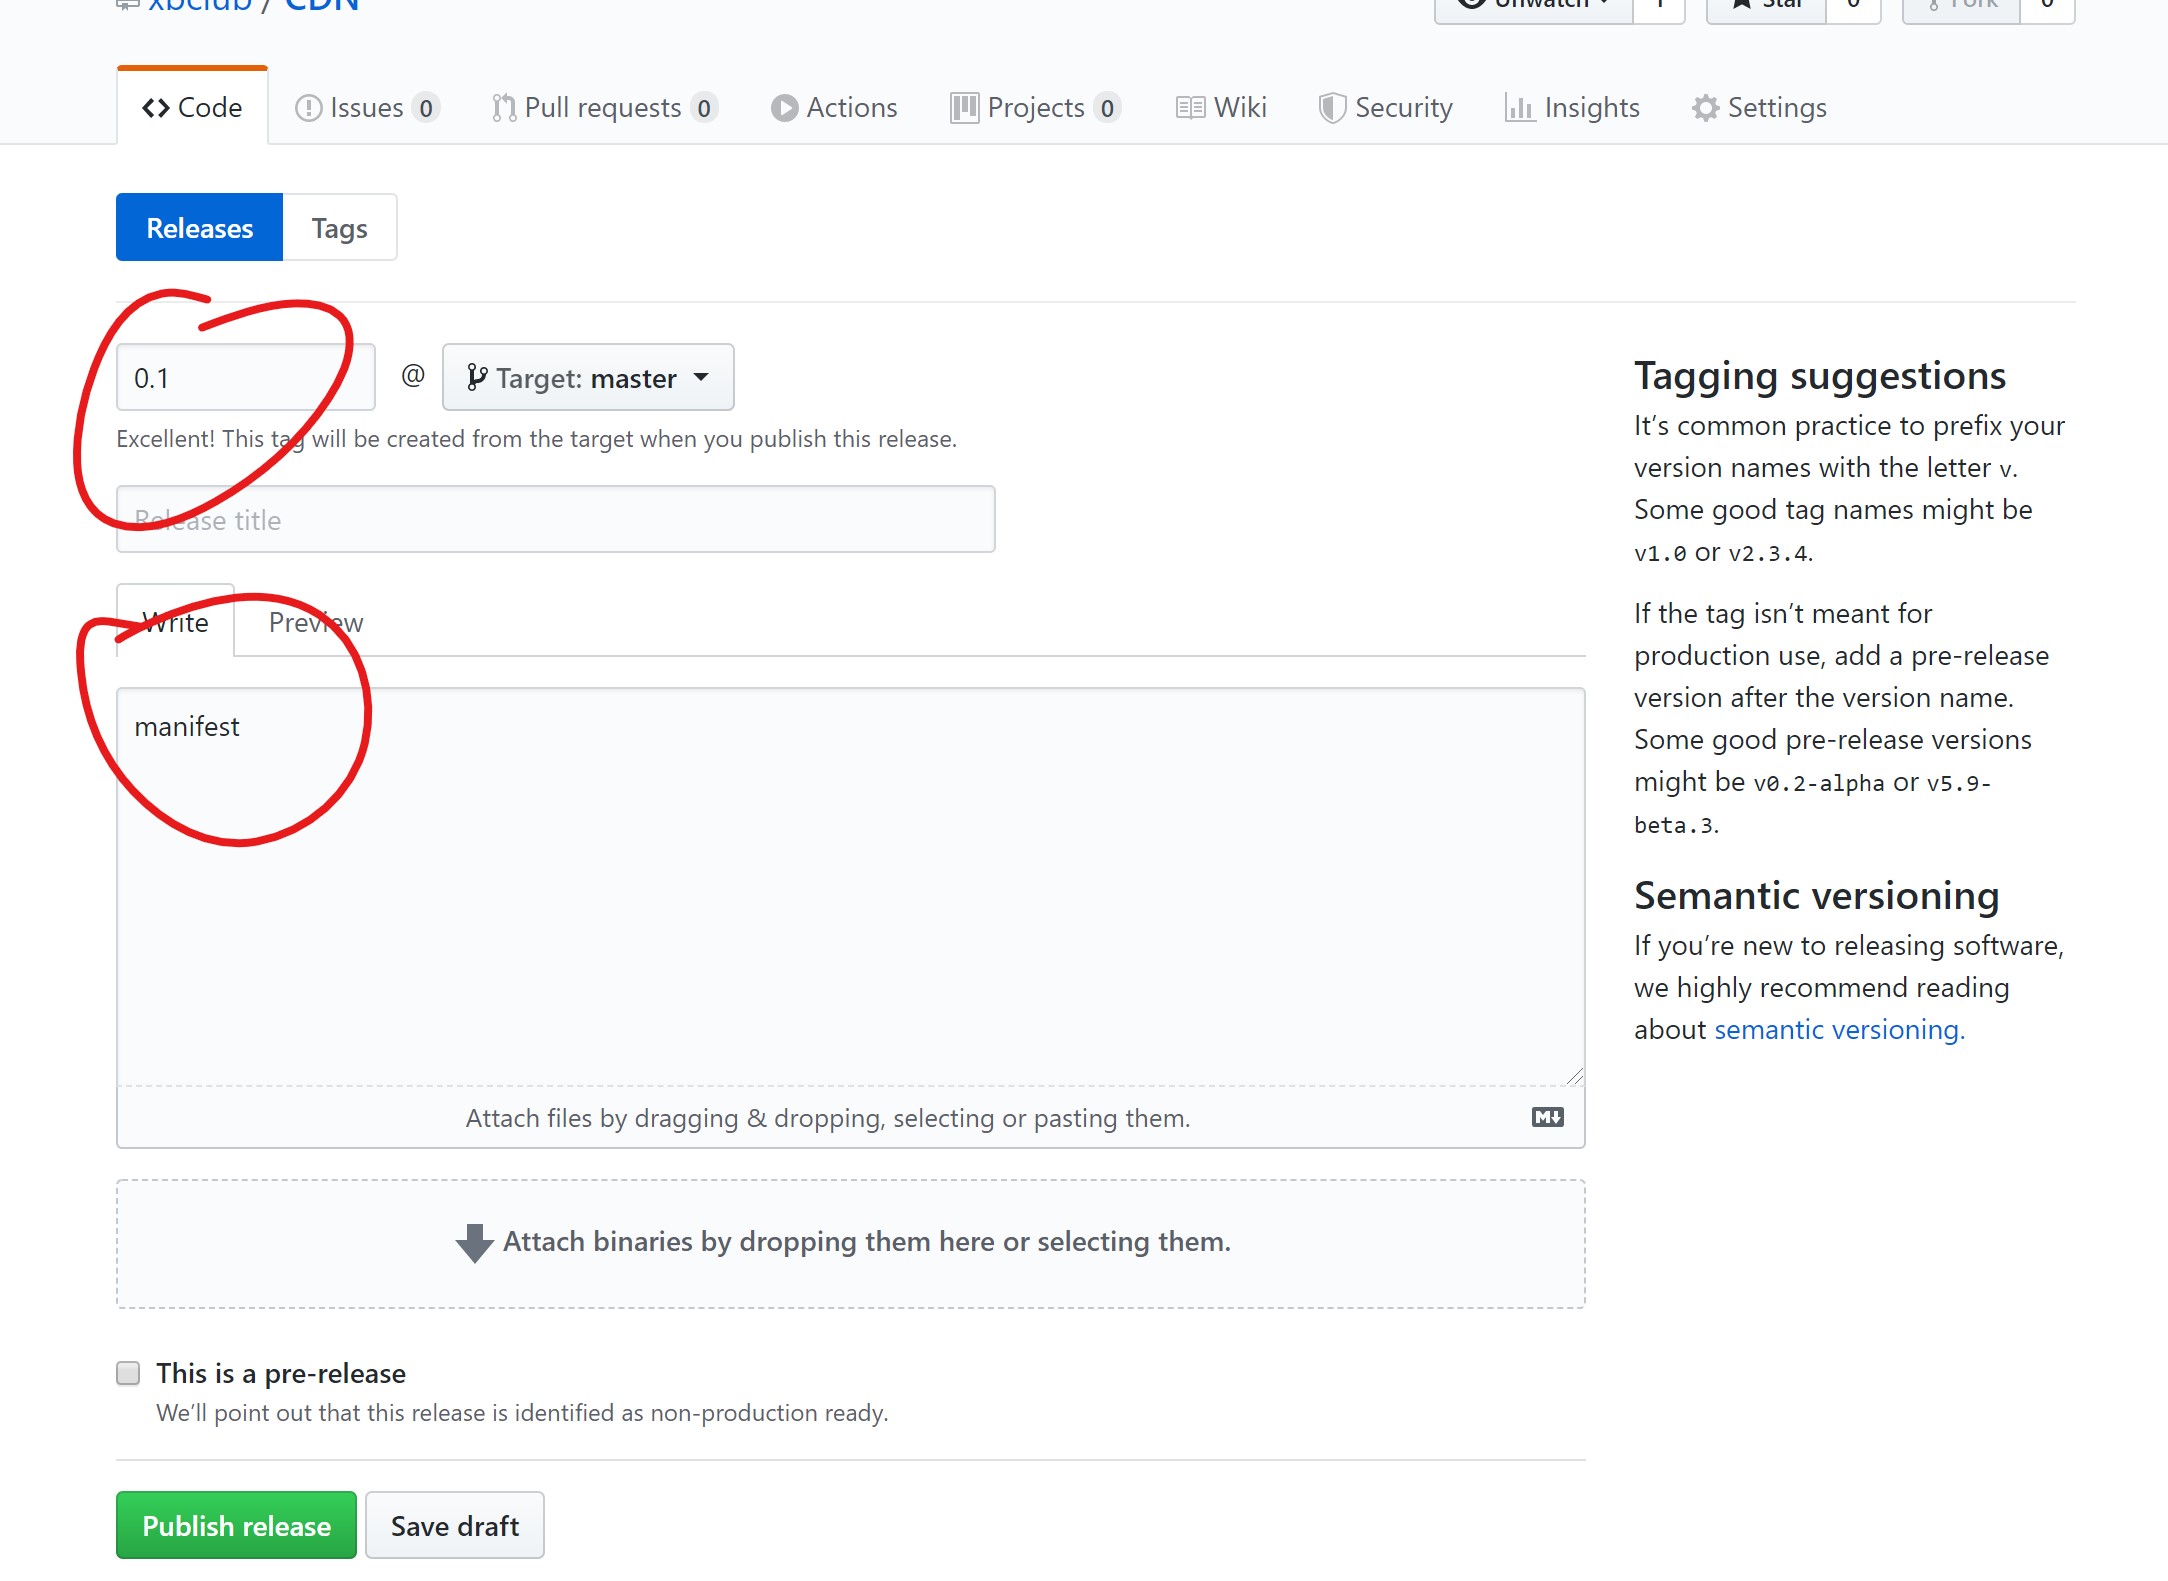This screenshot has height=1581, width=2168.
Task: Click the Security shield icon
Action: pos(1332,108)
